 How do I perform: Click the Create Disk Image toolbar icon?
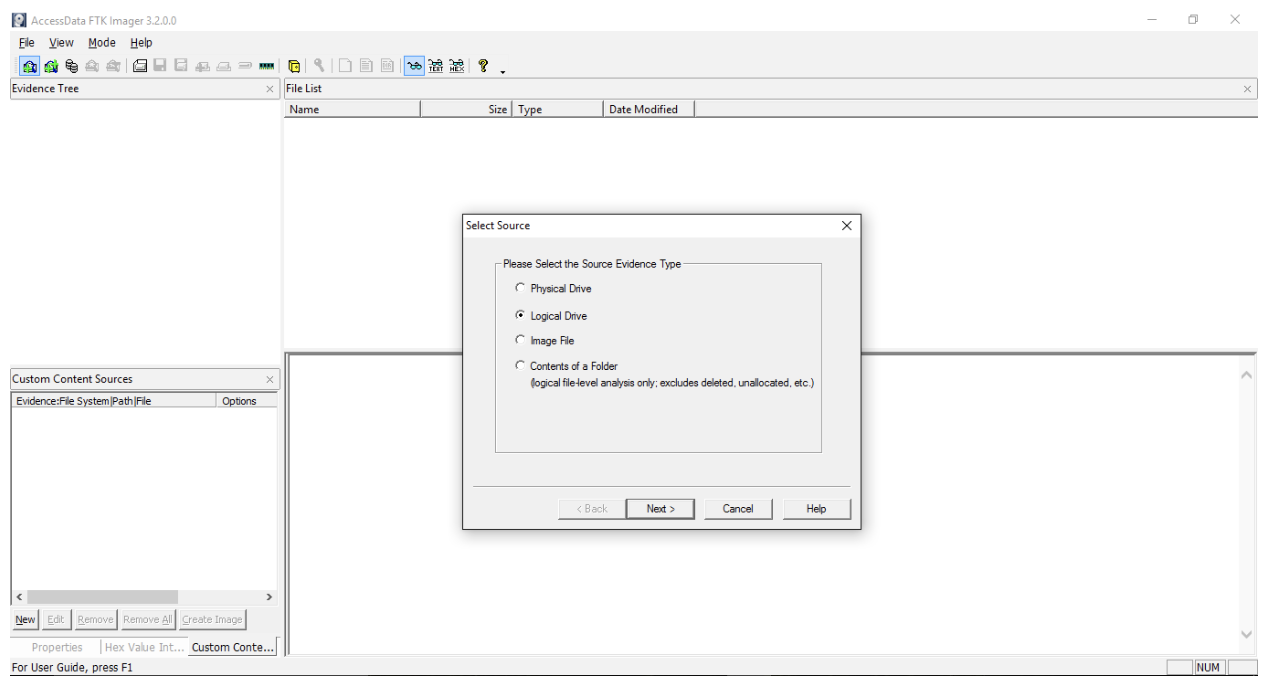(x=141, y=66)
